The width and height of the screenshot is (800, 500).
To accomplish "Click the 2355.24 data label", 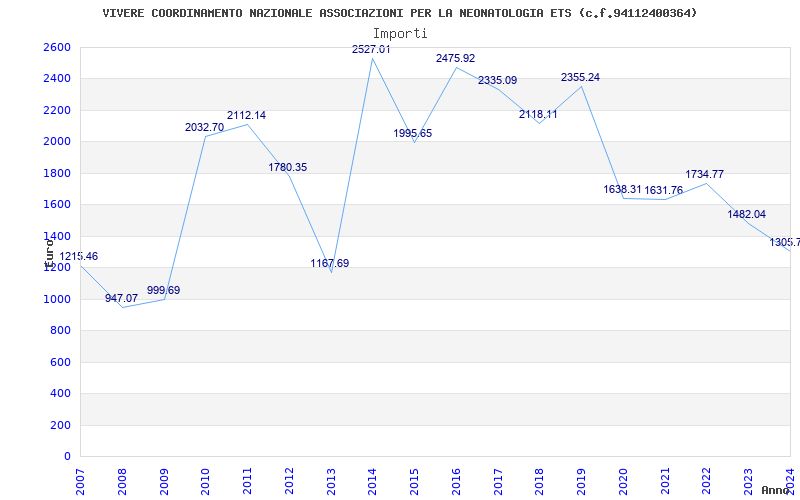I will pyautogui.click(x=581, y=78).
